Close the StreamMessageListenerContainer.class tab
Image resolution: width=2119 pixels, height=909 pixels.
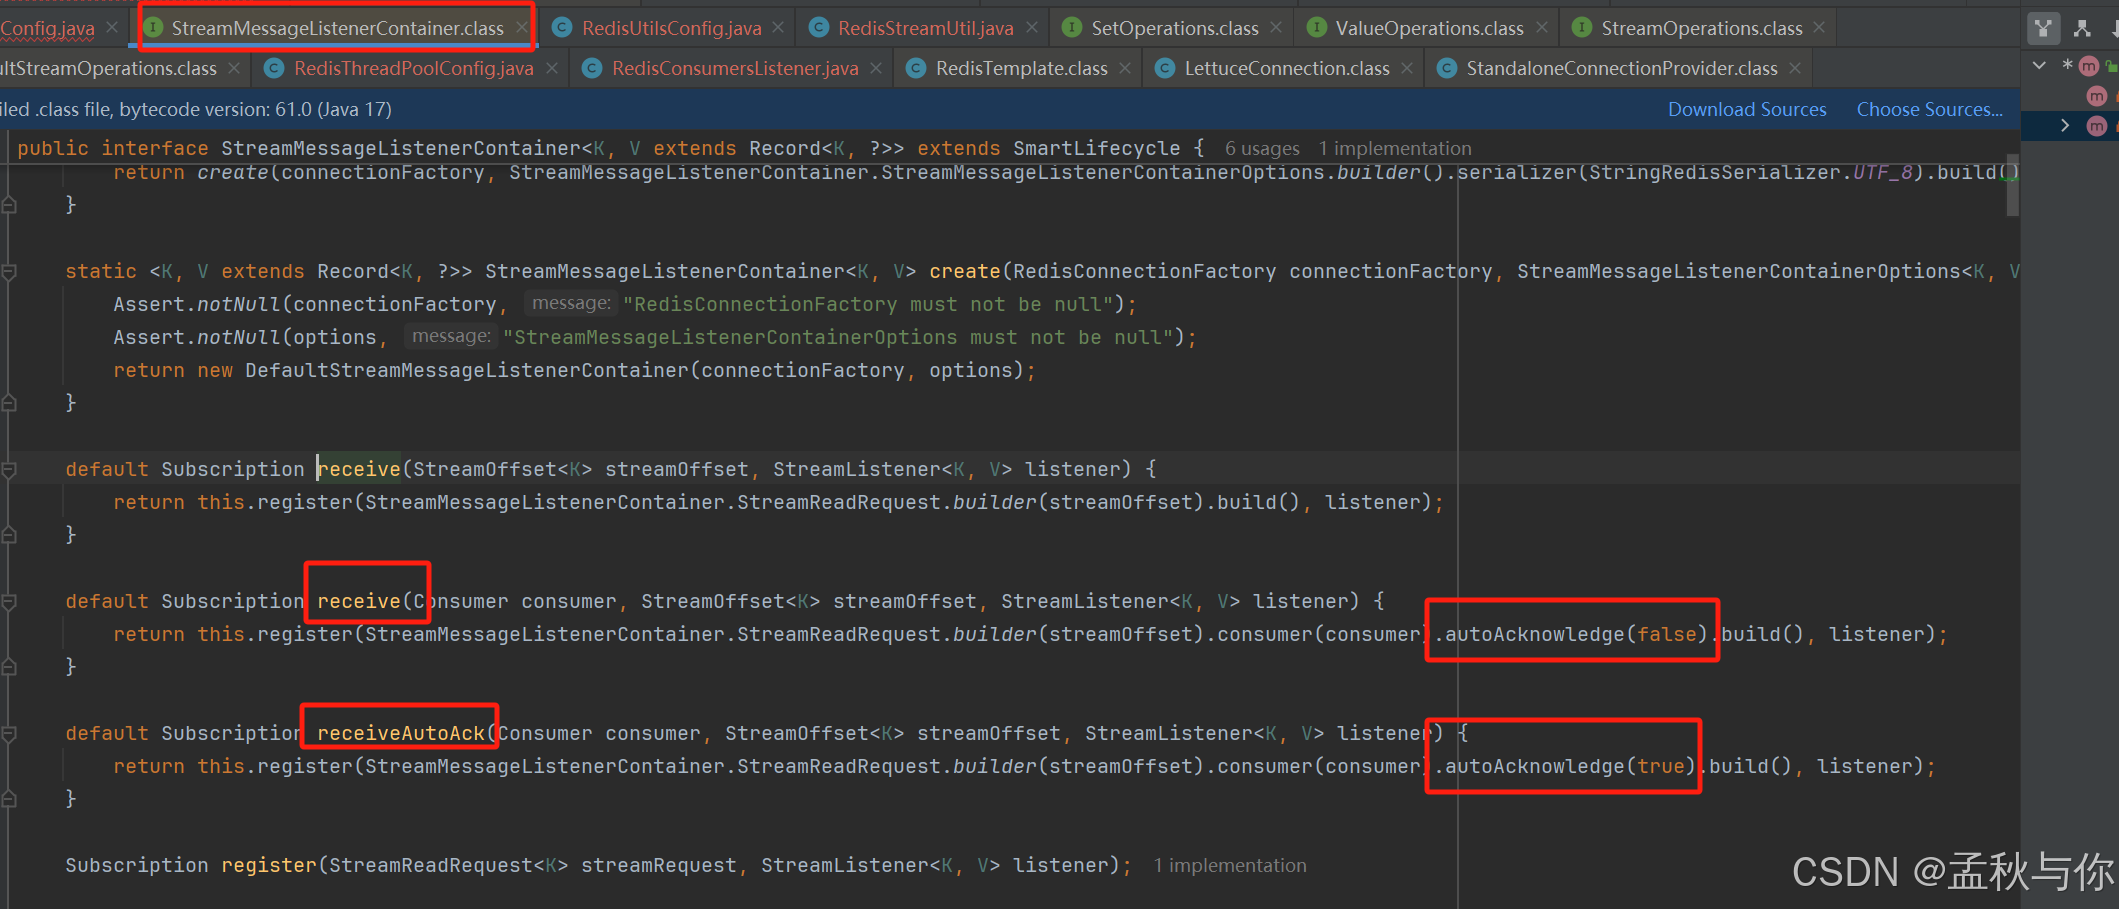(522, 28)
